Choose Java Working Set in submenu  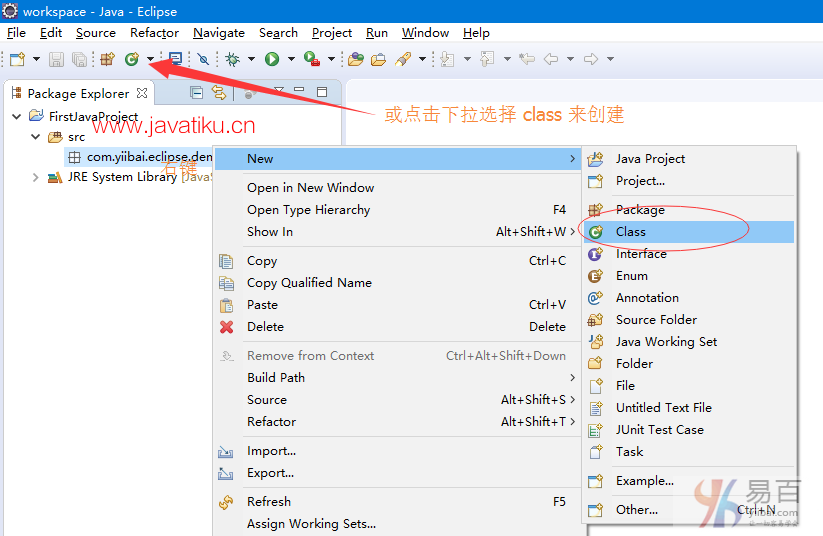coord(689,342)
